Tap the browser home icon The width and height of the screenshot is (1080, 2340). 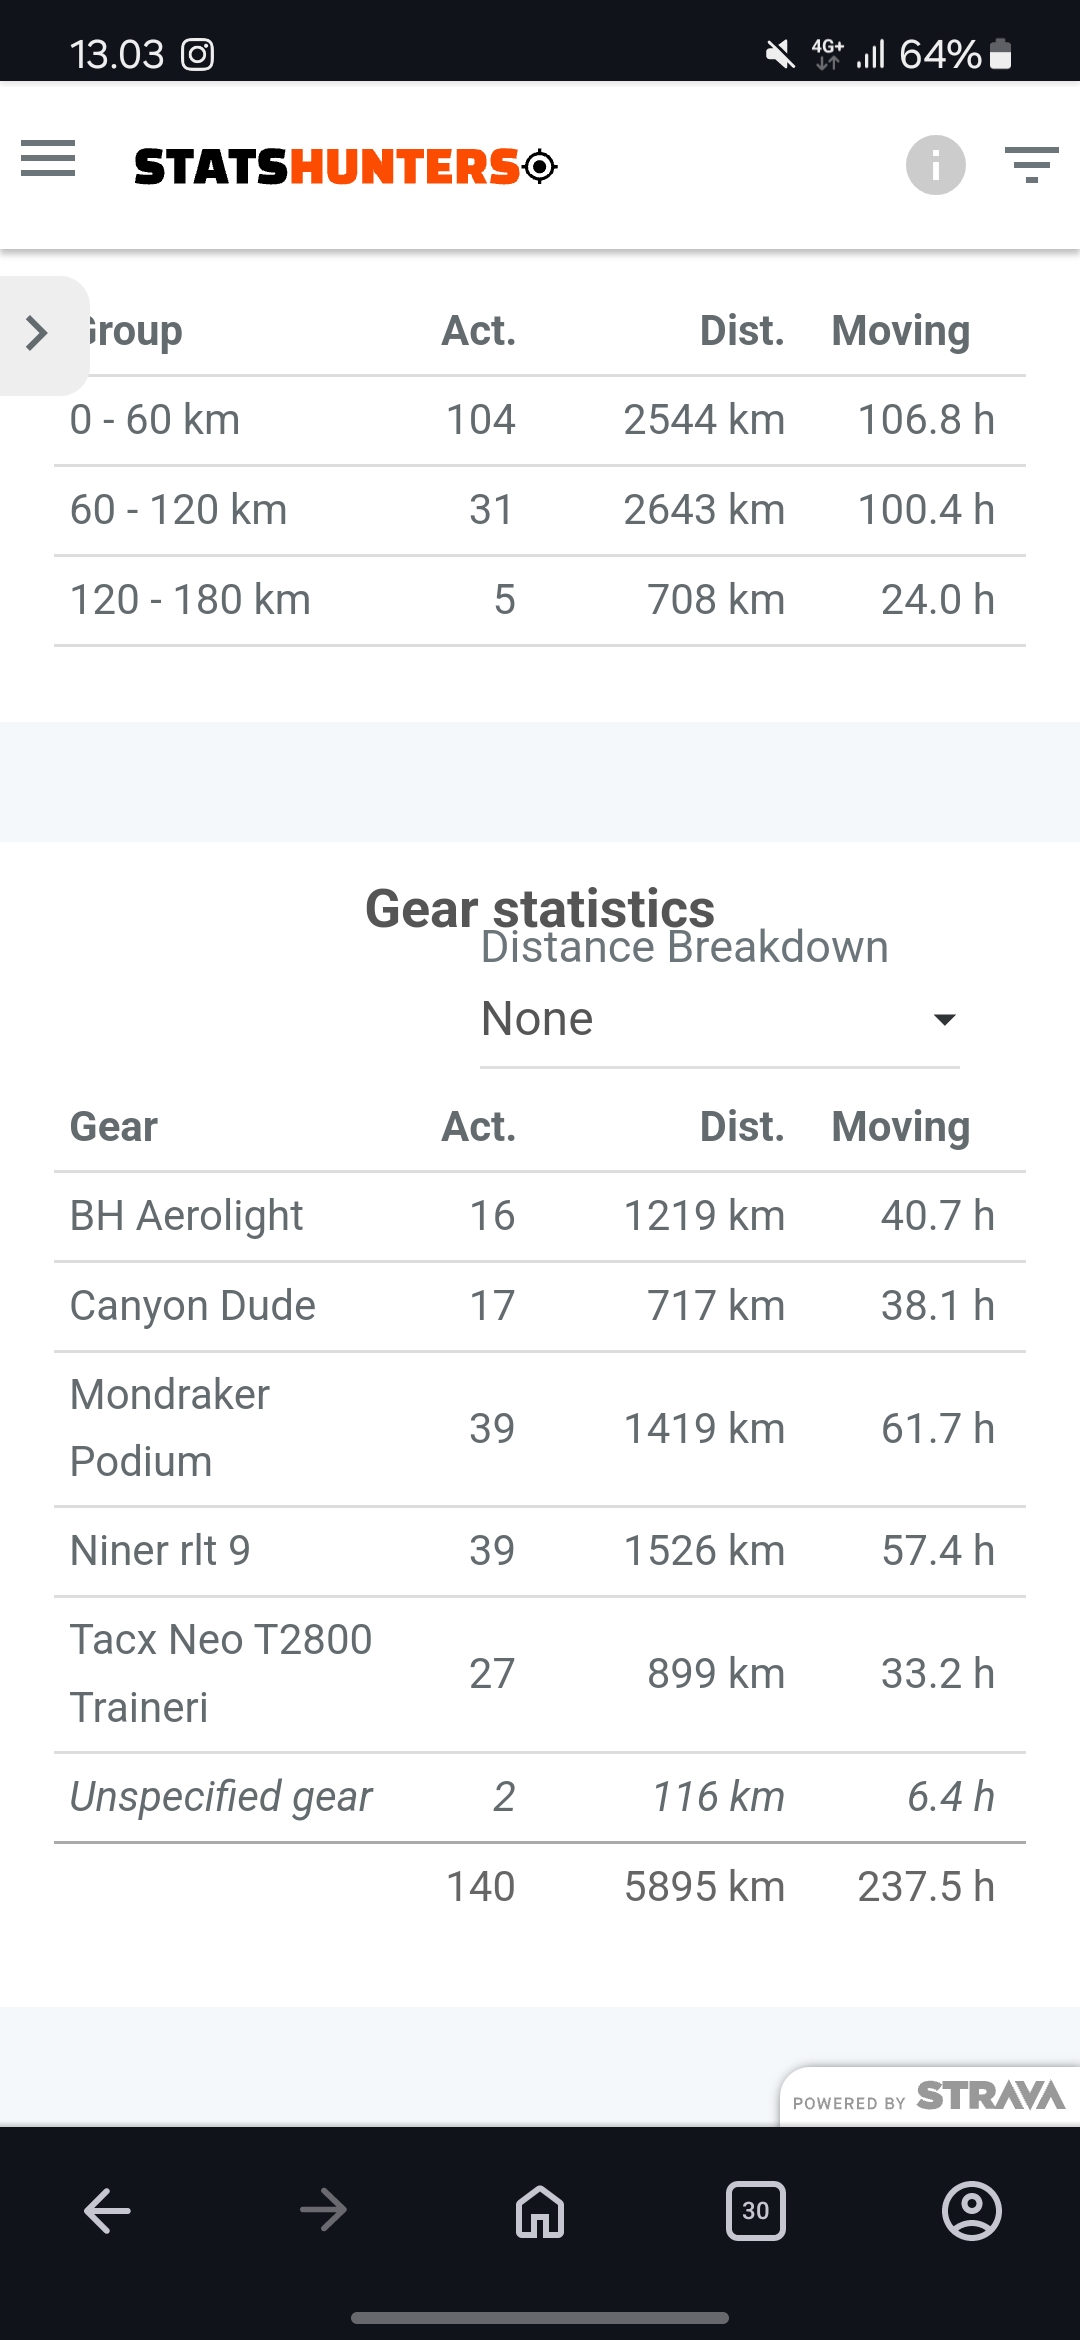[540, 2210]
